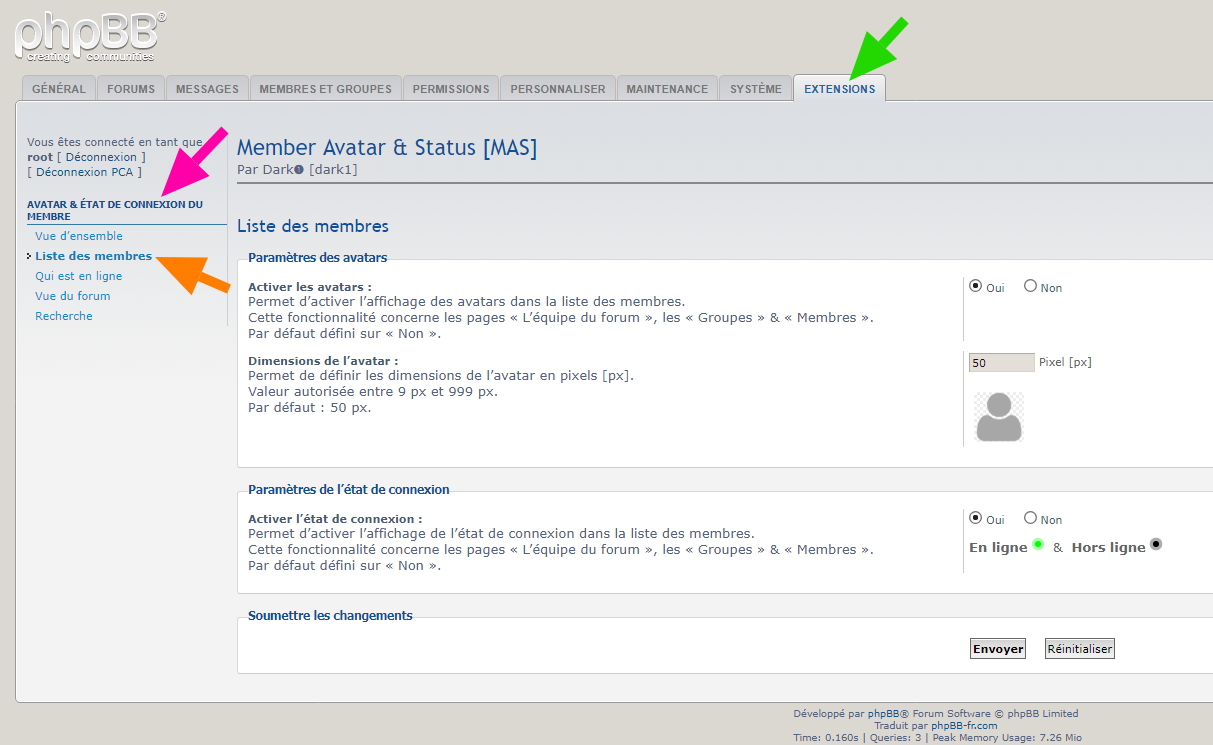
Task: Switch to the Forums tab
Action: (131, 89)
